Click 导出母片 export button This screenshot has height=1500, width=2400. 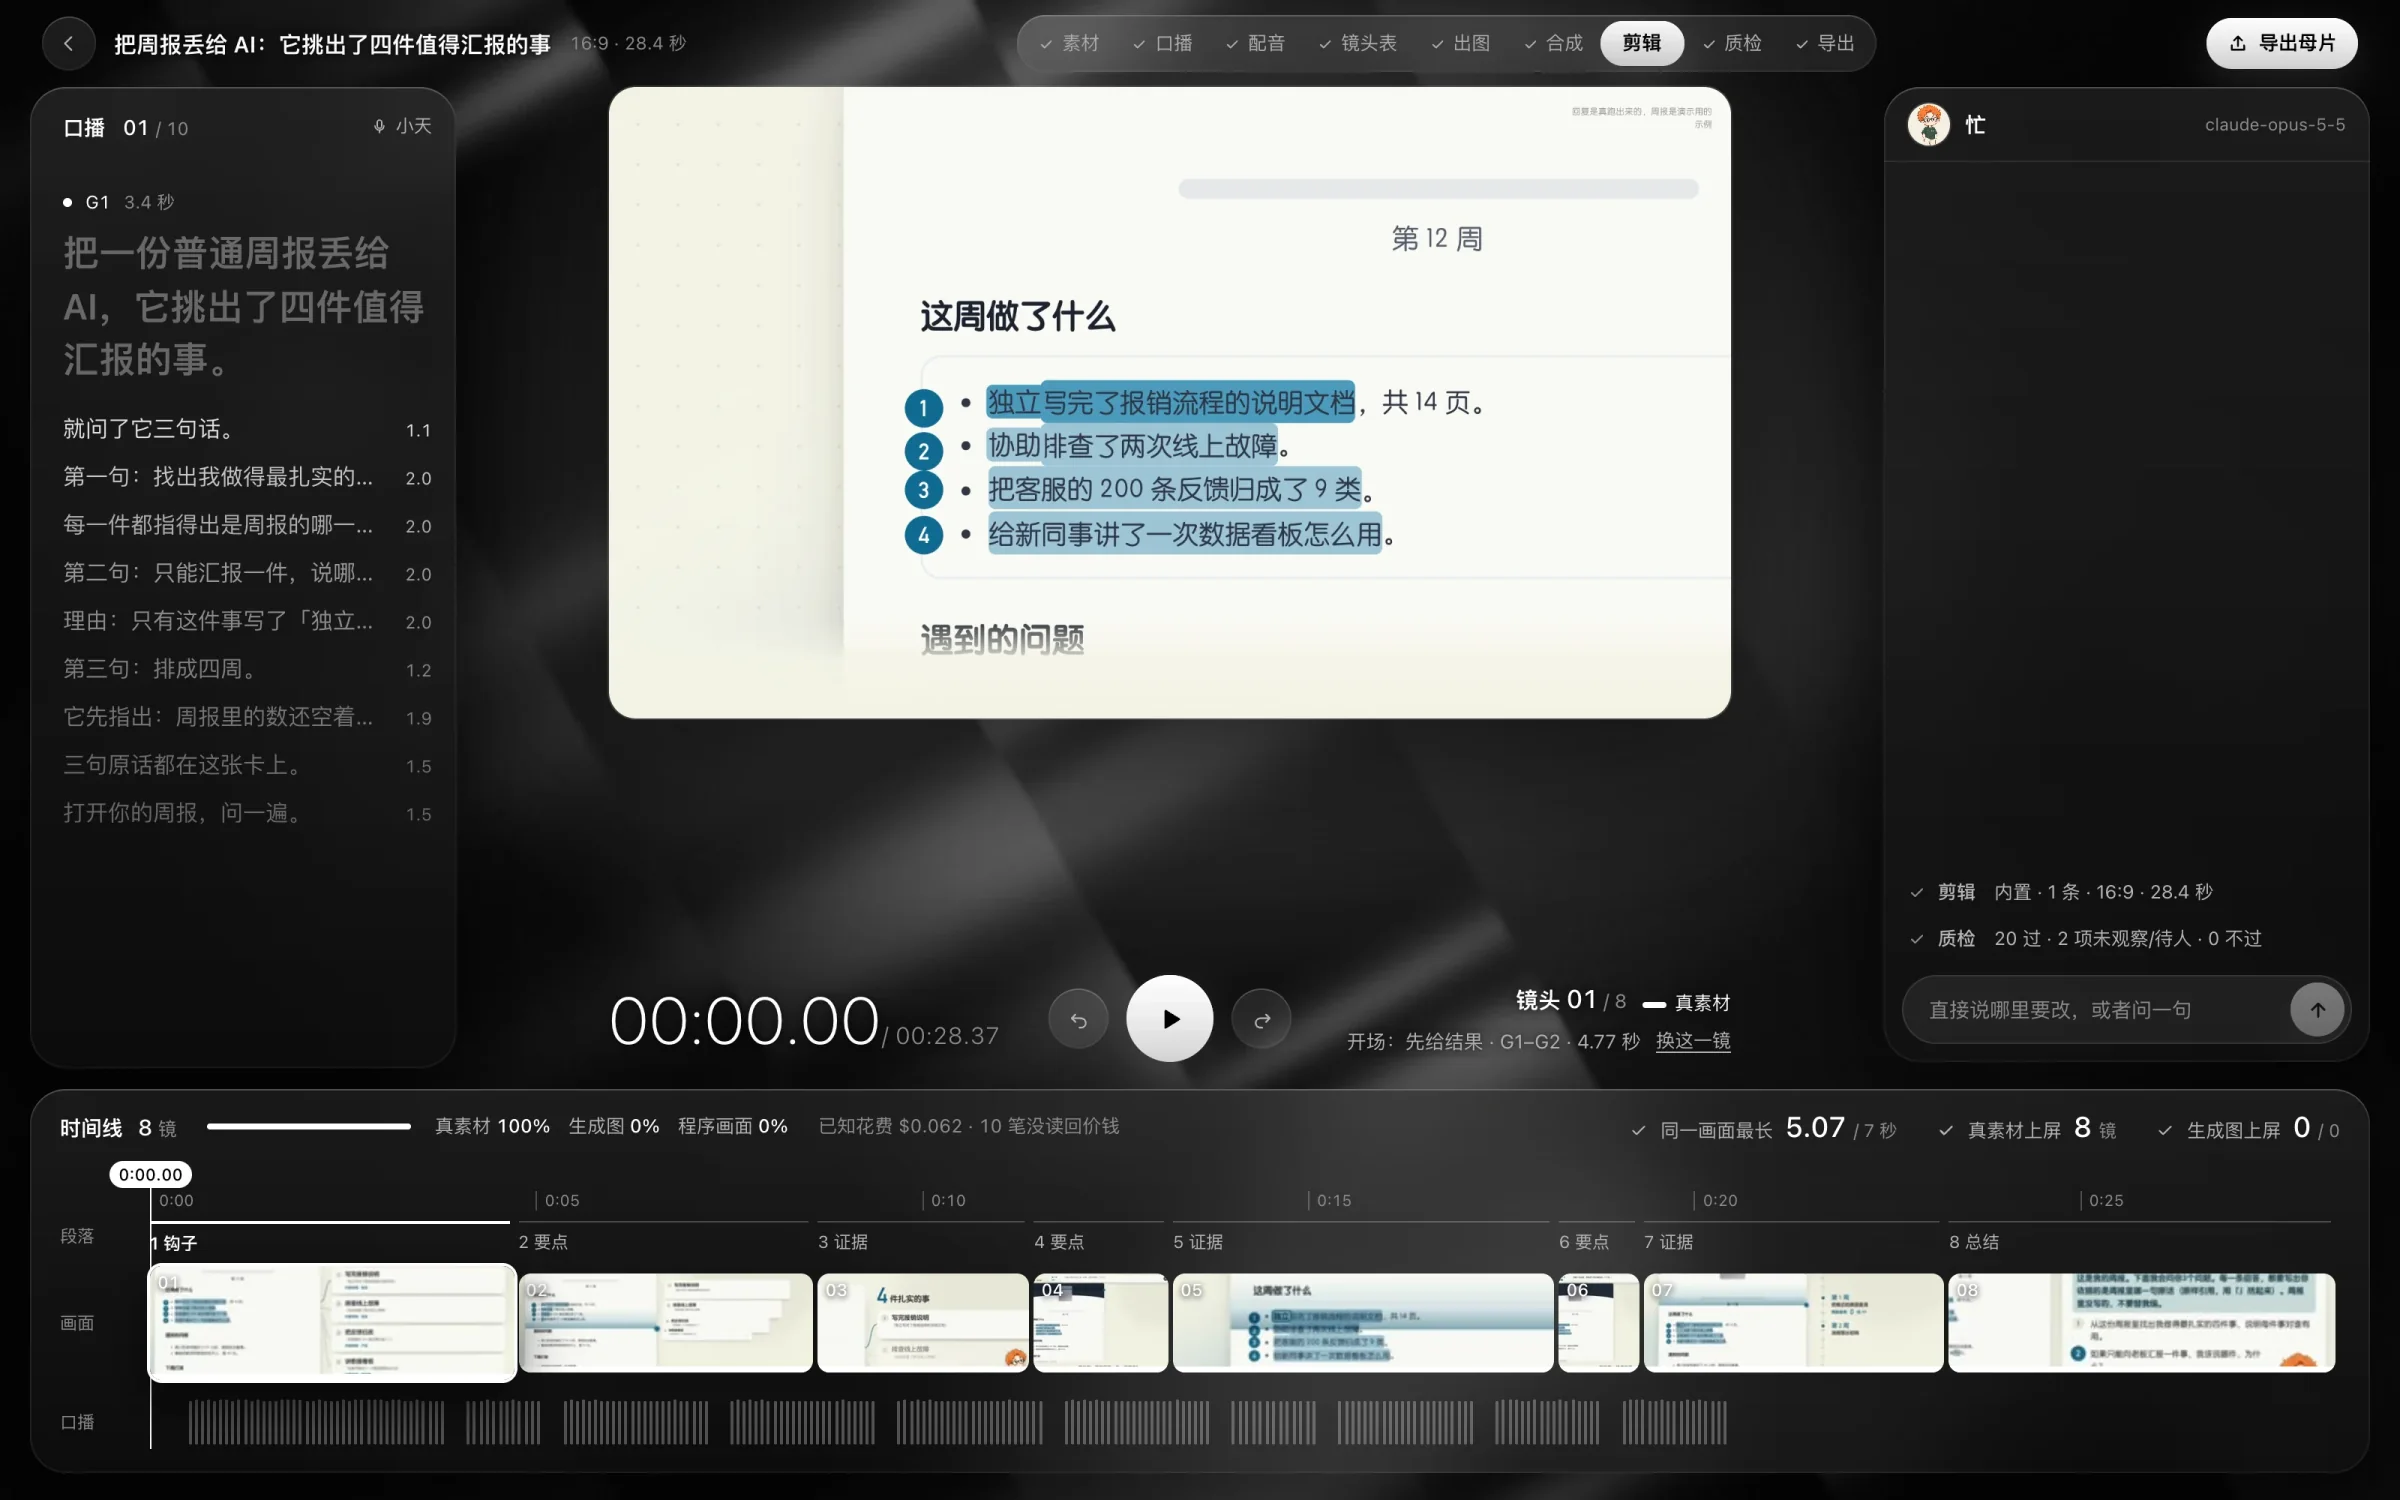[2281, 43]
